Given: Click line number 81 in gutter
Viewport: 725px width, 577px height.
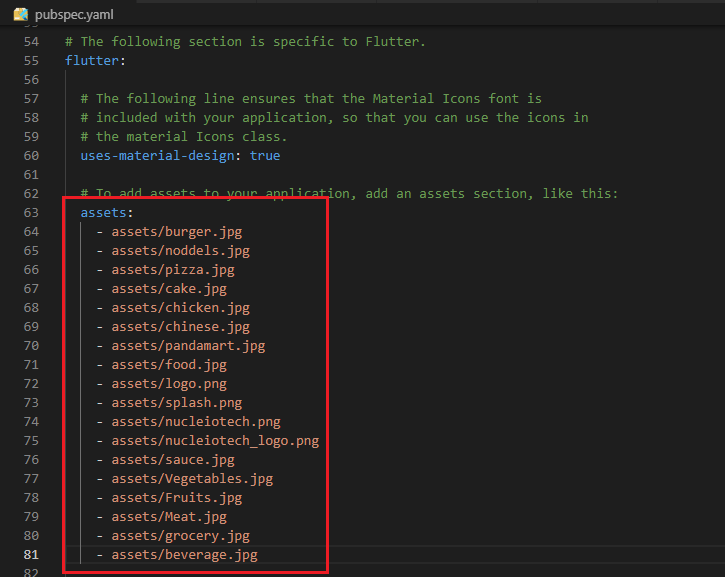Looking at the screenshot, I should coord(31,554).
